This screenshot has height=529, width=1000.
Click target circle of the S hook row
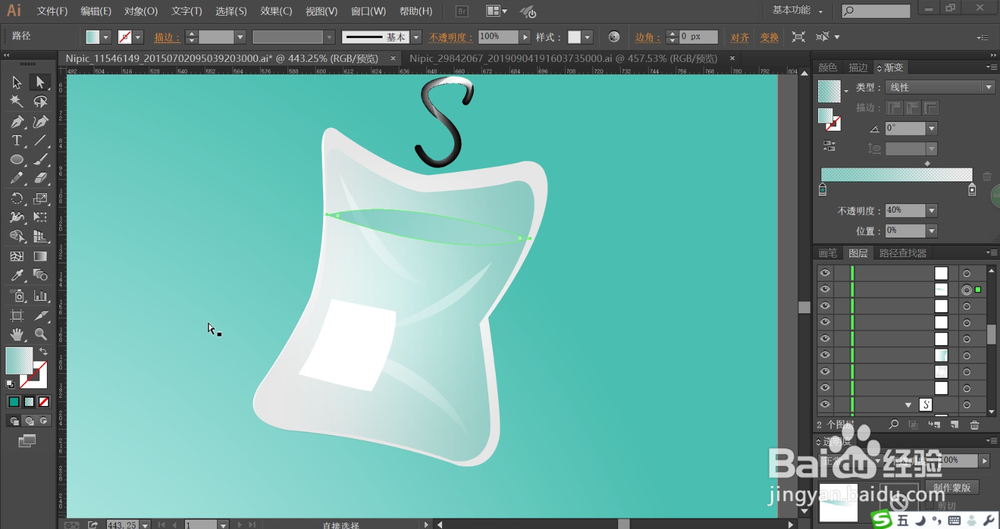[x=967, y=405]
